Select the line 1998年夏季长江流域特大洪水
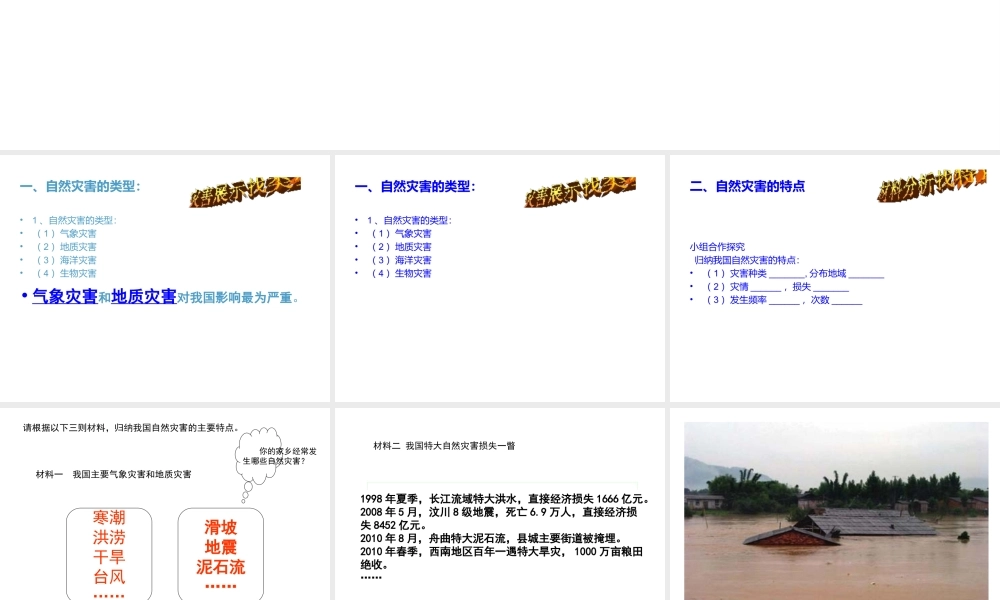Screen dimensions: 1000x600 click(x=504, y=499)
